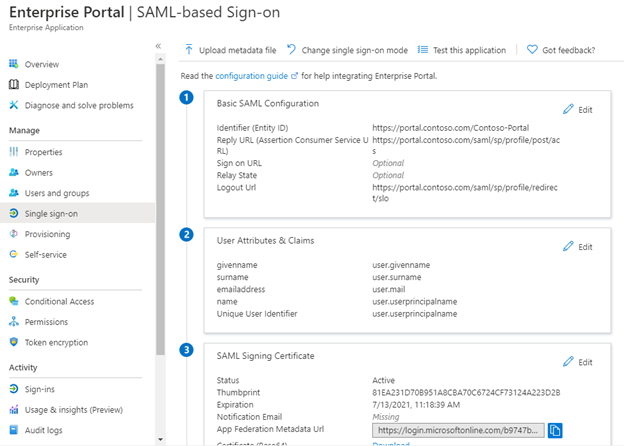Click the Expiration date 7/13/2021 value

(416, 405)
